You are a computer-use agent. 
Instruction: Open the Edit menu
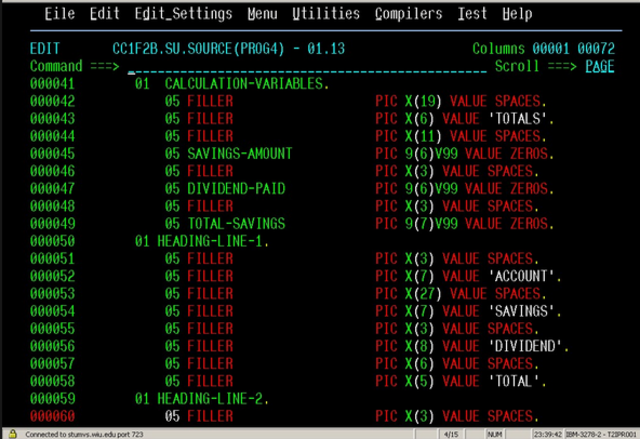(x=104, y=14)
